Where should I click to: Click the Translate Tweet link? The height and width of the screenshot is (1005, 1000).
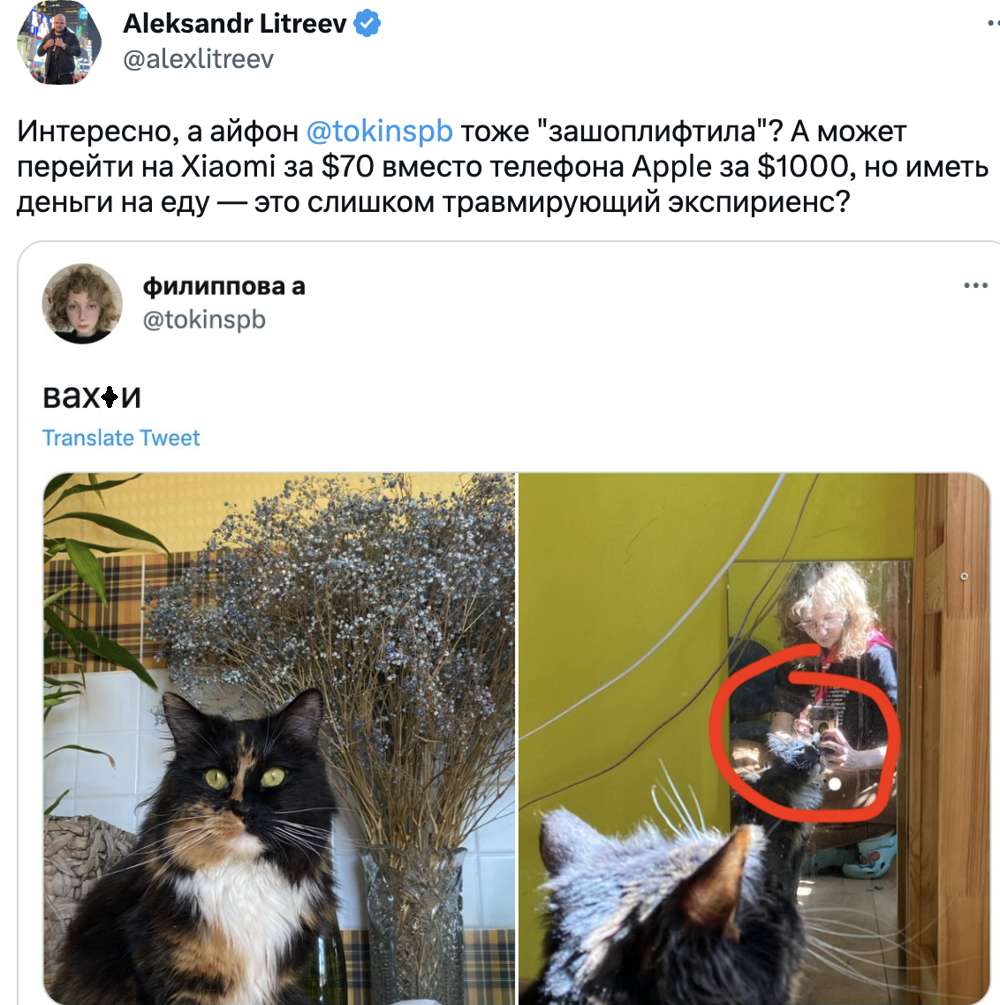pyautogui.click(x=121, y=438)
